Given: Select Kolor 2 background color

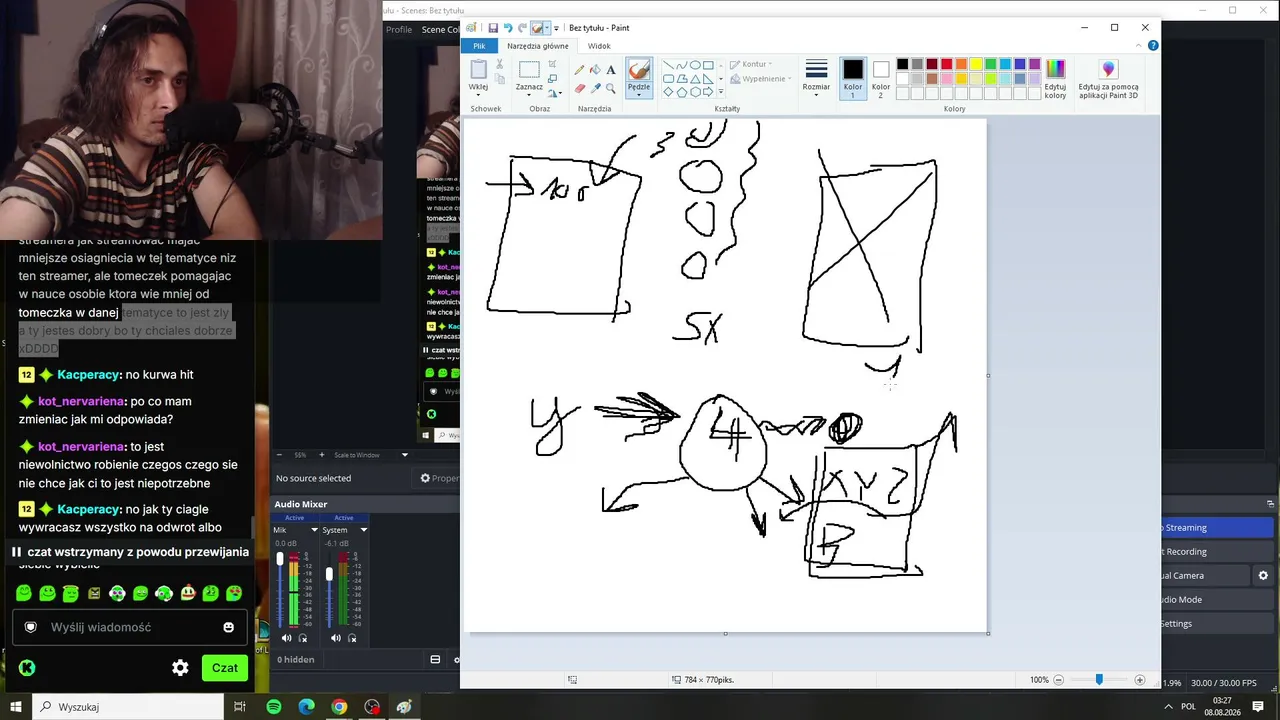Looking at the screenshot, I should coord(881,76).
